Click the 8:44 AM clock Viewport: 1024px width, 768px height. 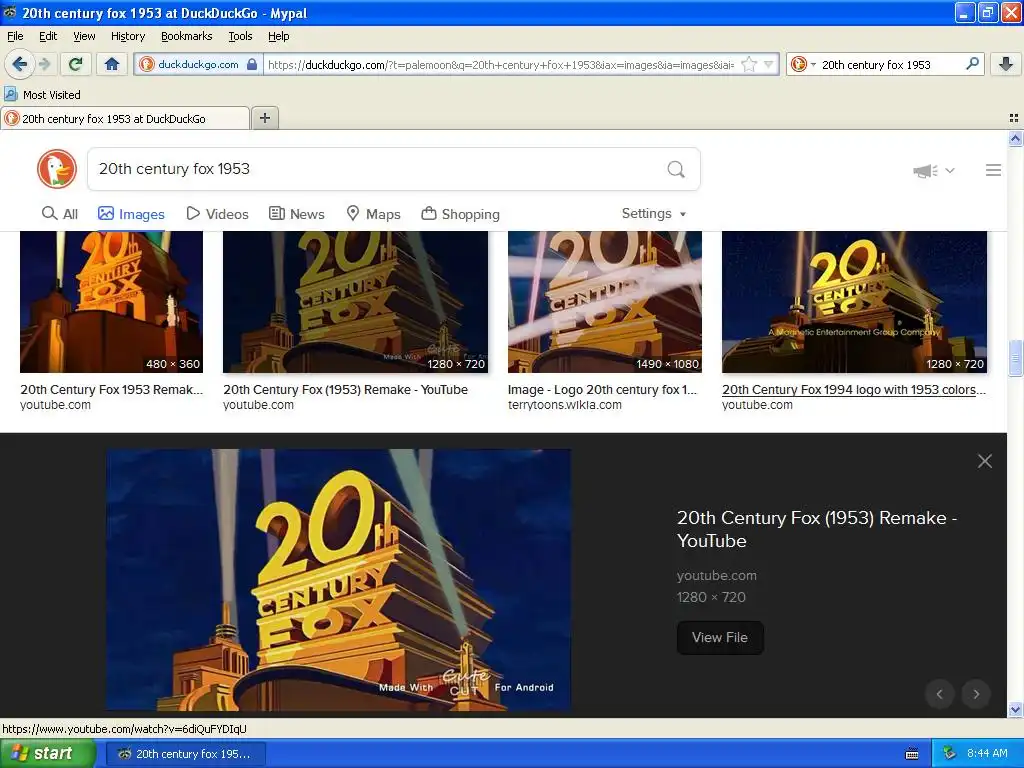987,754
